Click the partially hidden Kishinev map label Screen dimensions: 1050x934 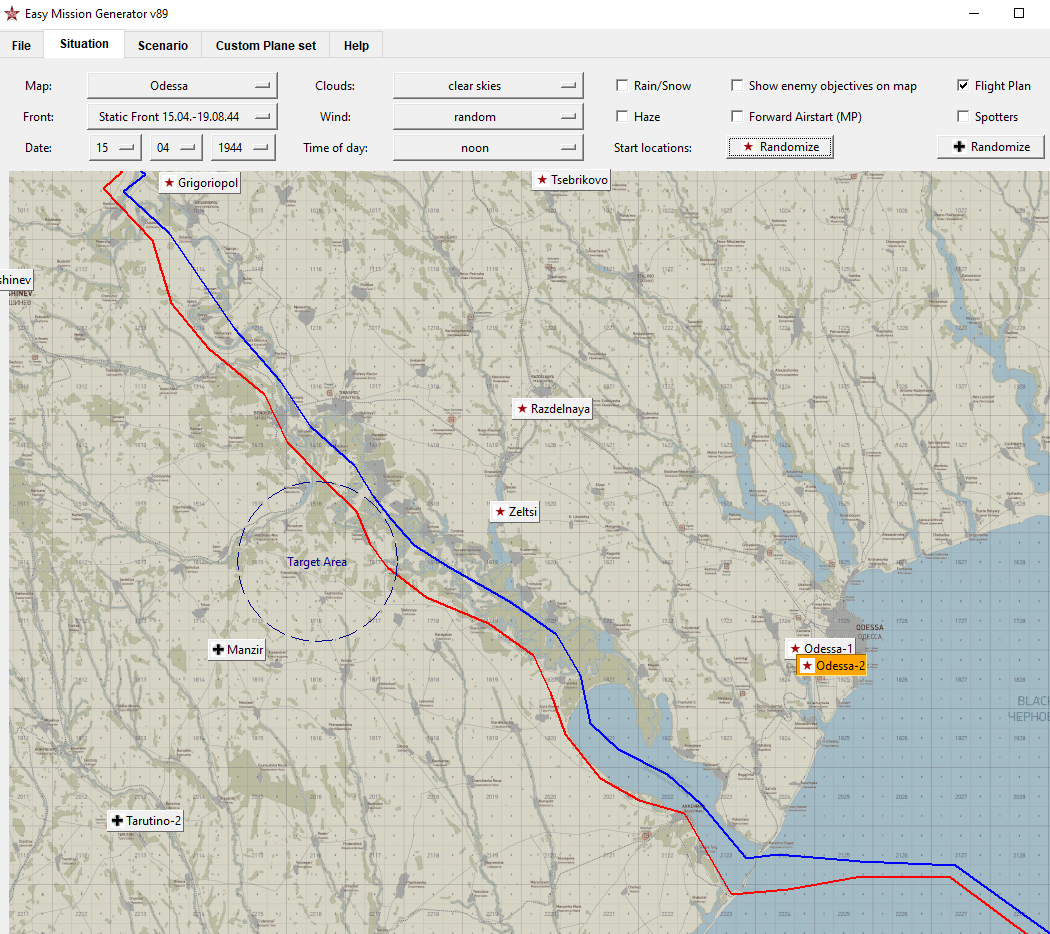[x=16, y=280]
